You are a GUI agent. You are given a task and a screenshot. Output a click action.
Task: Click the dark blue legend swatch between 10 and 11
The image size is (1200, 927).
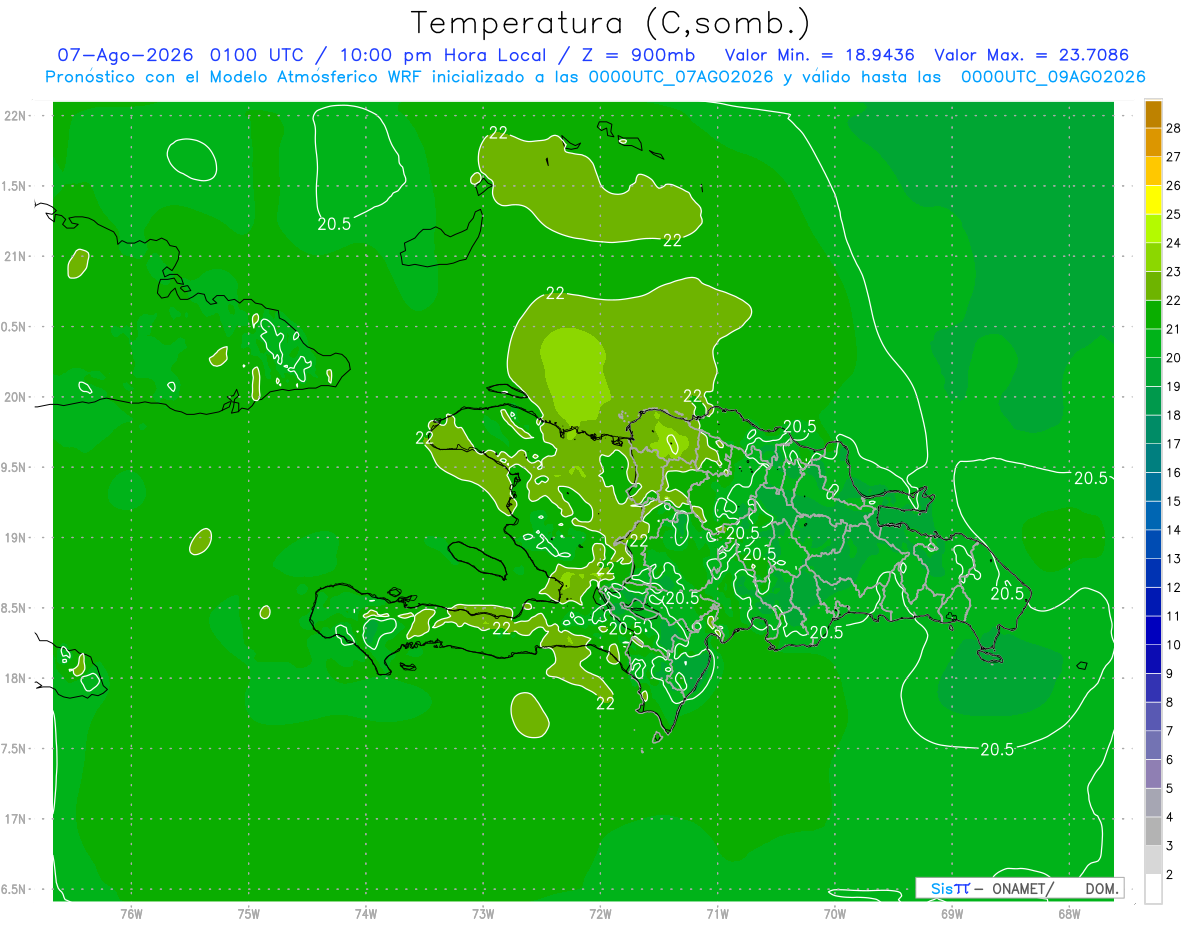coord(1153,630)
